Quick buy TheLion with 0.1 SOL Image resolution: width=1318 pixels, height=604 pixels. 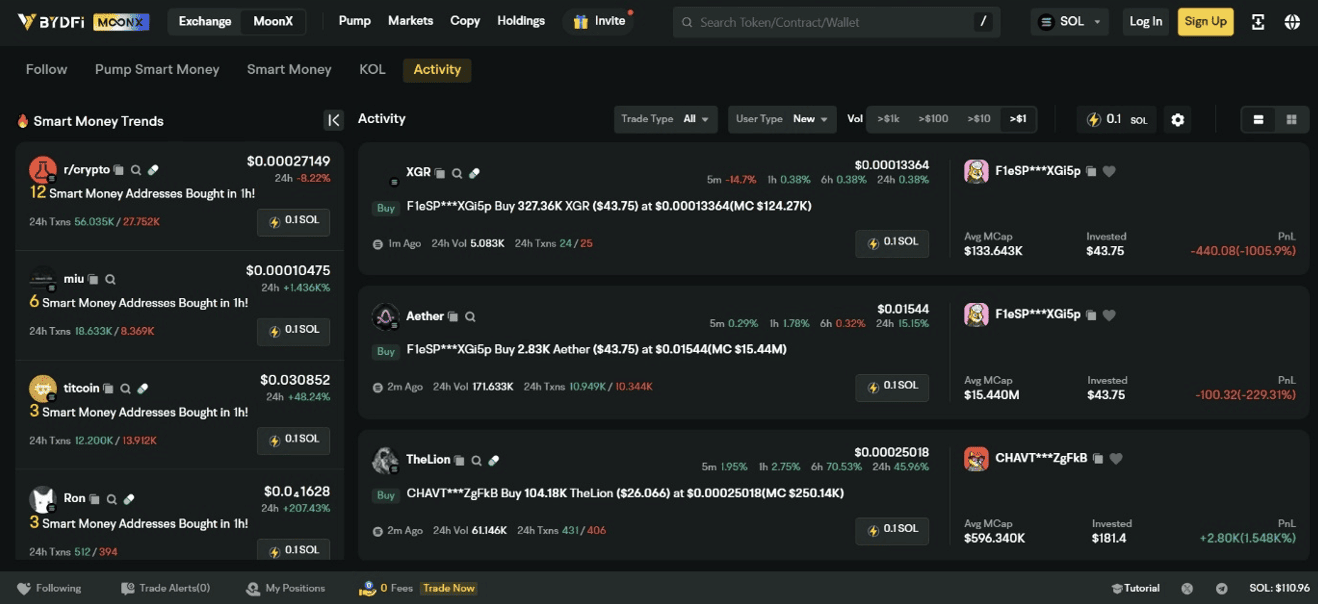click(892, 530)
